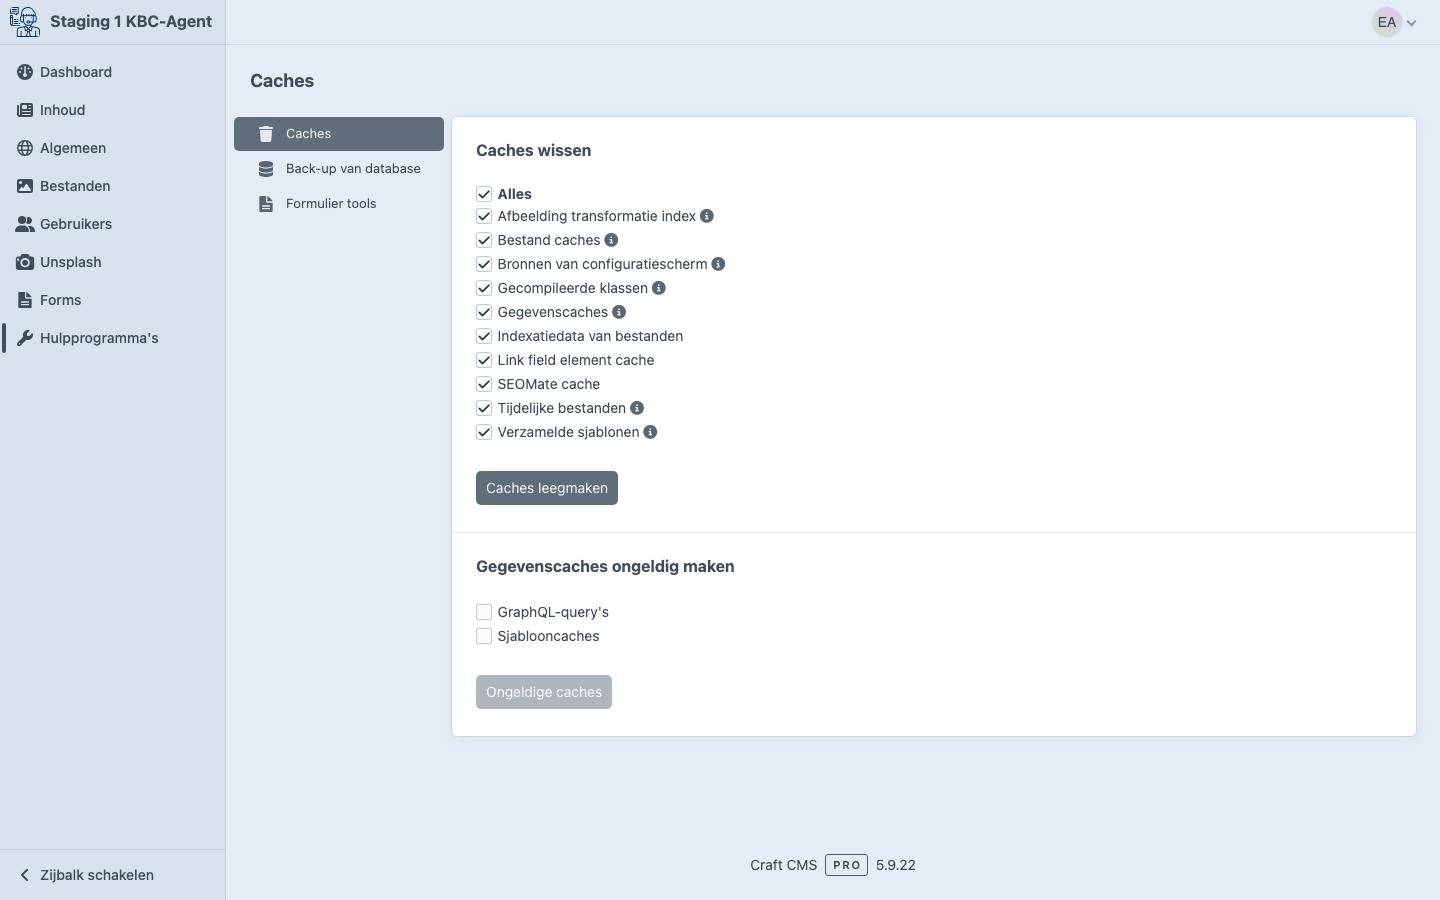This screenshot has height=900, width=1440.
Task: Click the database icon for Back-up van database
Action: coord(266,169)
